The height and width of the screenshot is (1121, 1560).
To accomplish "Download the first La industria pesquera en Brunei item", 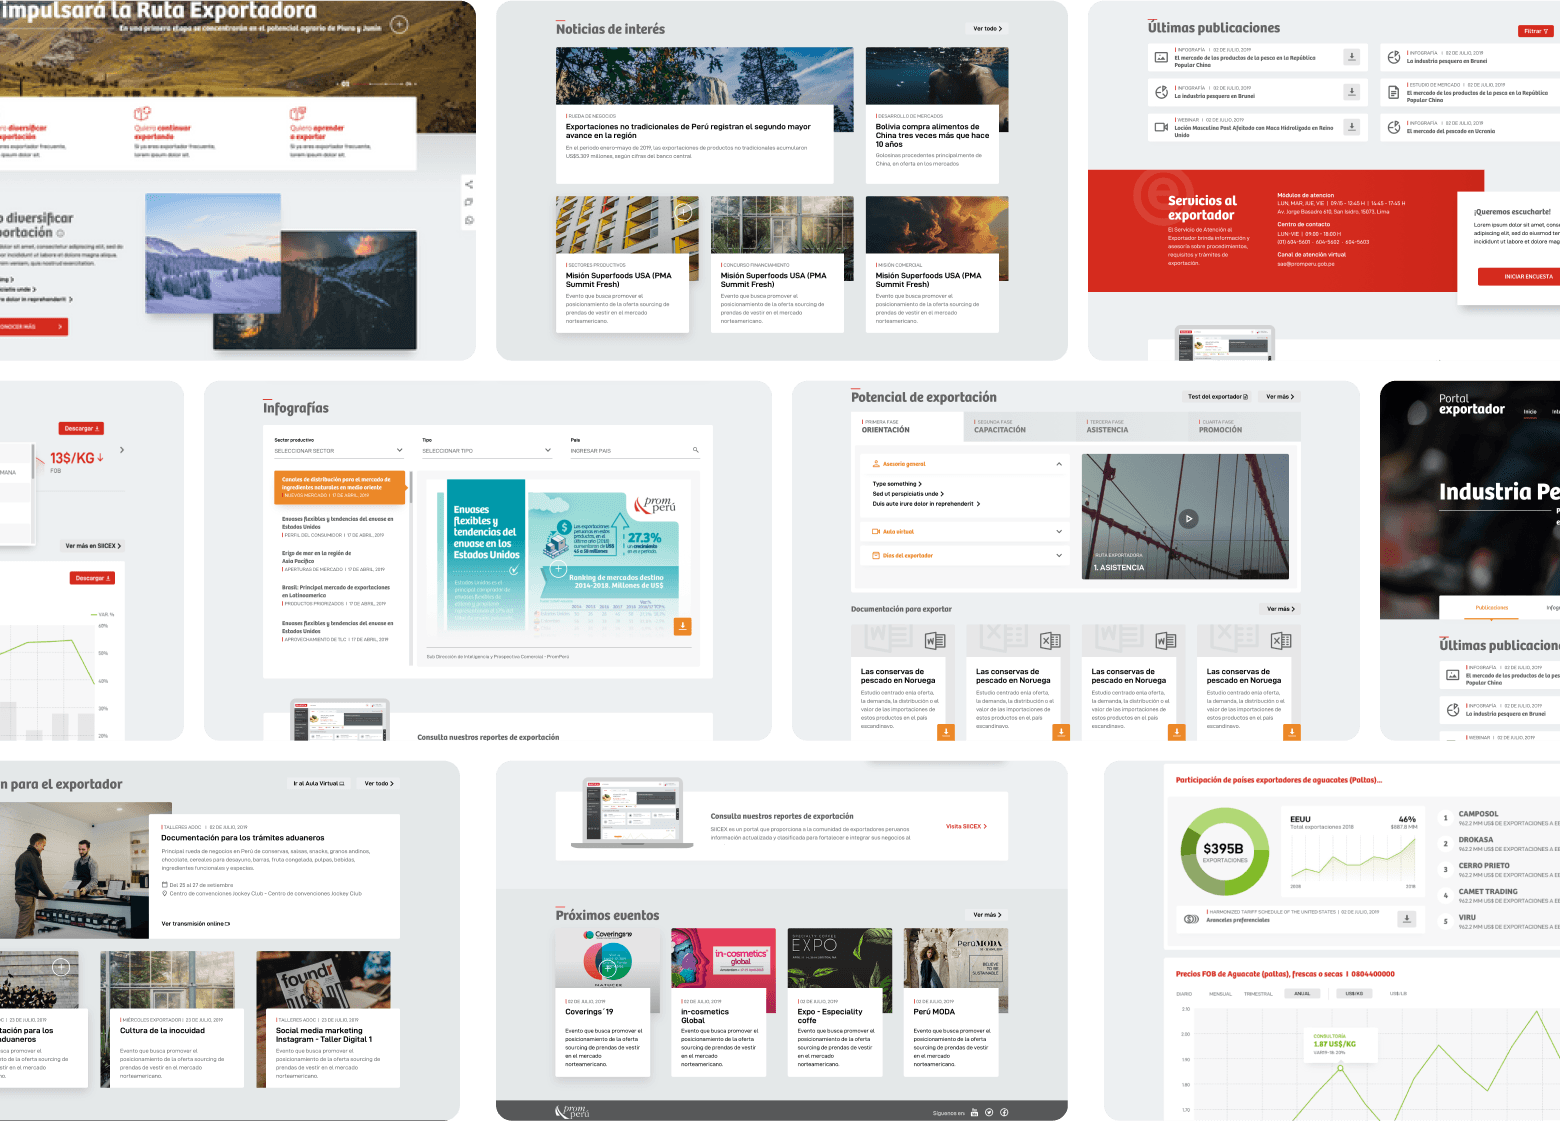I will [x=1351, y=92].
